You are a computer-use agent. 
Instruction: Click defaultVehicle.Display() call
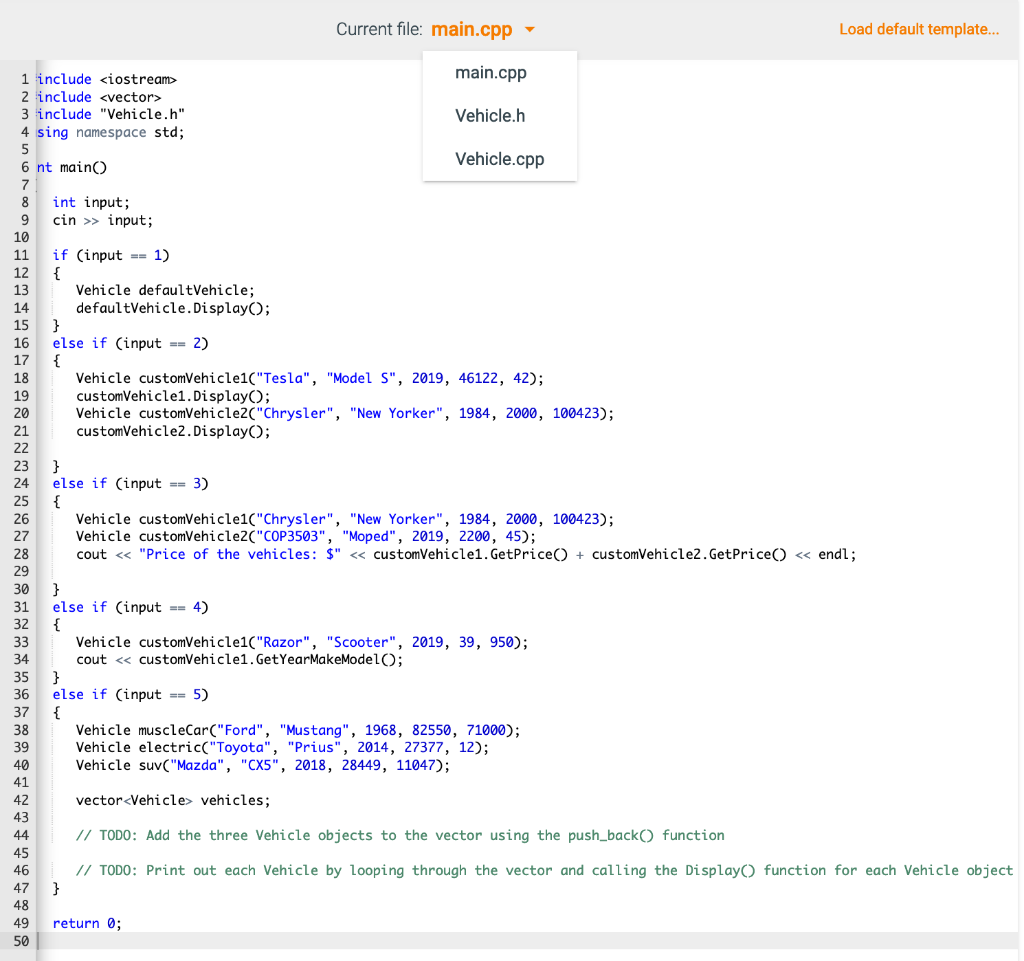pos(173,307)
